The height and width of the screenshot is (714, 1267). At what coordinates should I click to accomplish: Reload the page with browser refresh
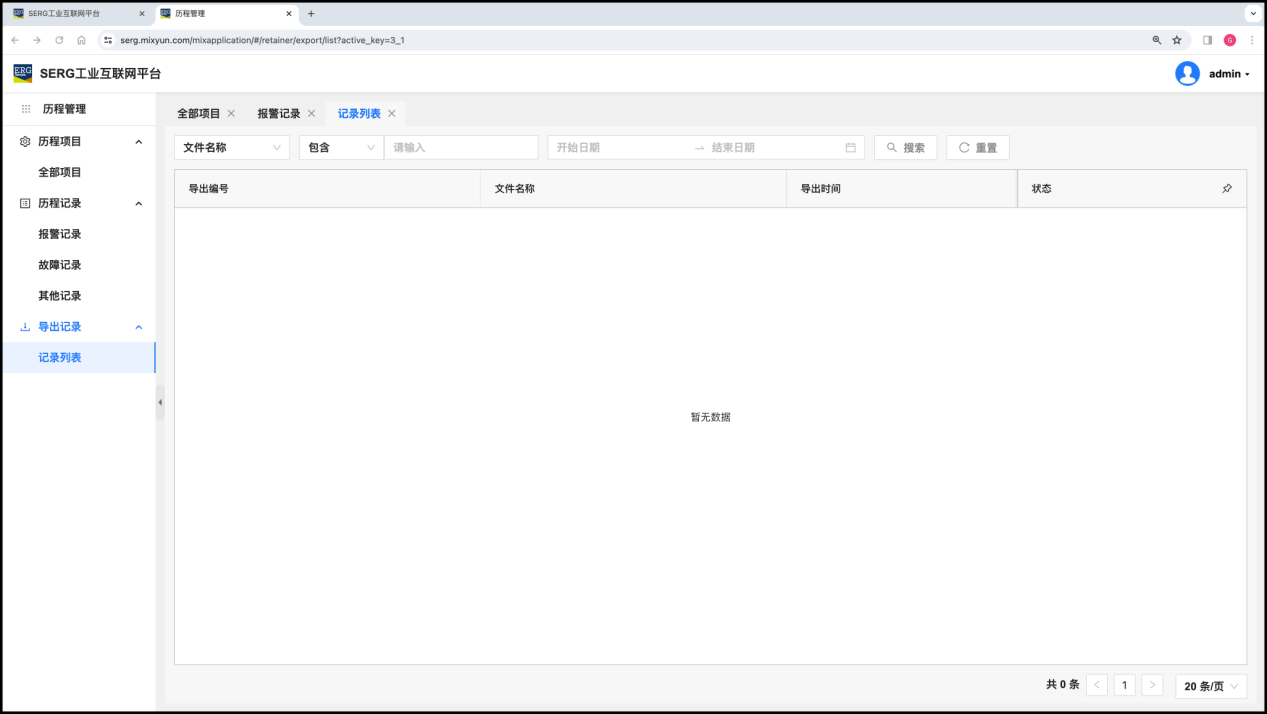pos(59,40)
